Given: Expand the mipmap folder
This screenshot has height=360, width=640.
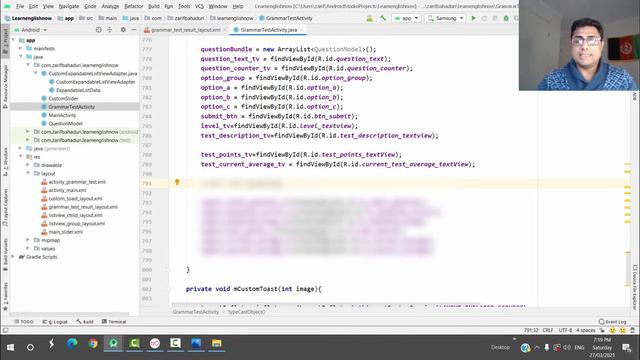Looking at the screenshot, I should 28,240.
